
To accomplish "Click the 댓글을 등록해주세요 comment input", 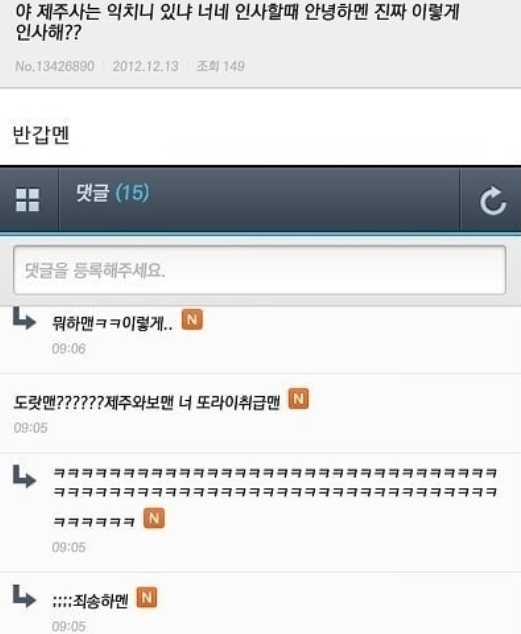I will [x=259, y=270].
